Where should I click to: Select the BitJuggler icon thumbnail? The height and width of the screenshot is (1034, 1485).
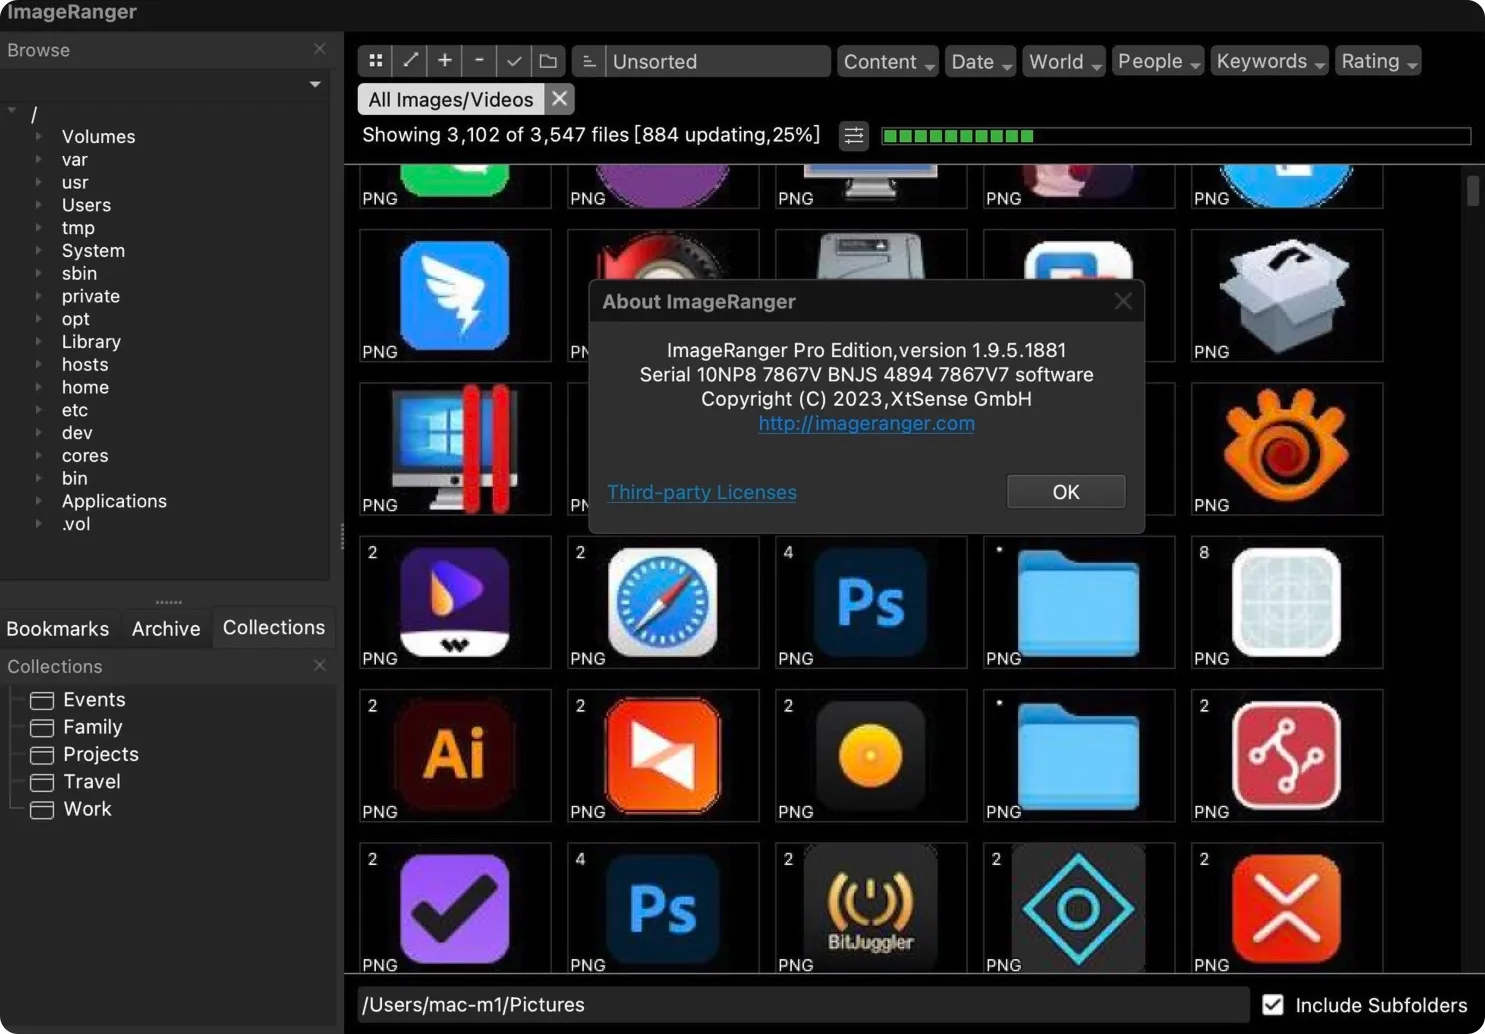point(871,908)
